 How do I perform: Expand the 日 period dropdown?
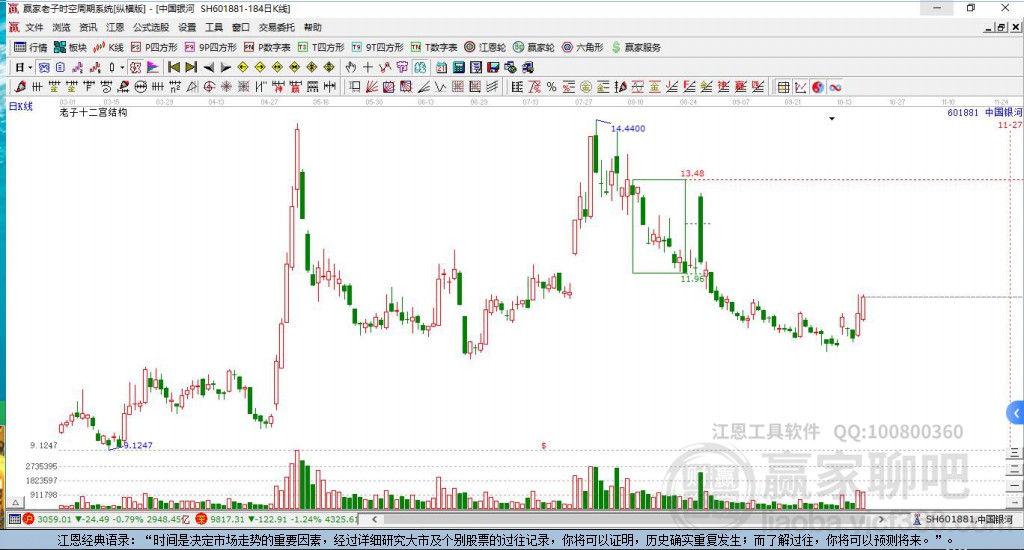click(x=29, y=67)
